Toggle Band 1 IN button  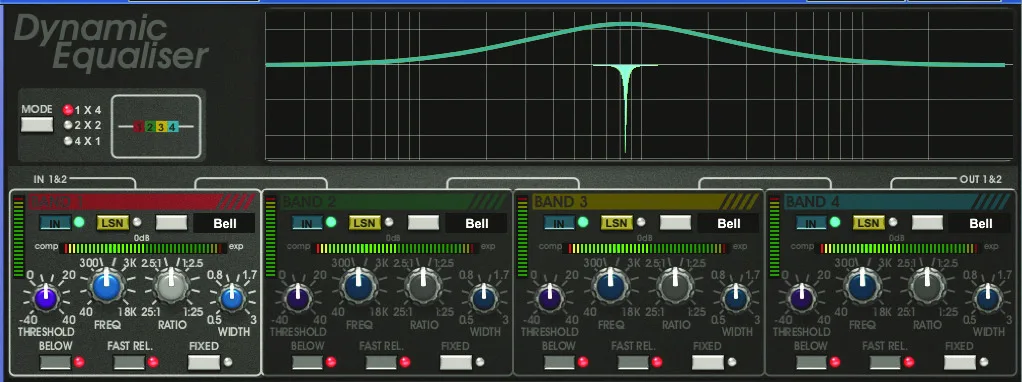(55, 223)
